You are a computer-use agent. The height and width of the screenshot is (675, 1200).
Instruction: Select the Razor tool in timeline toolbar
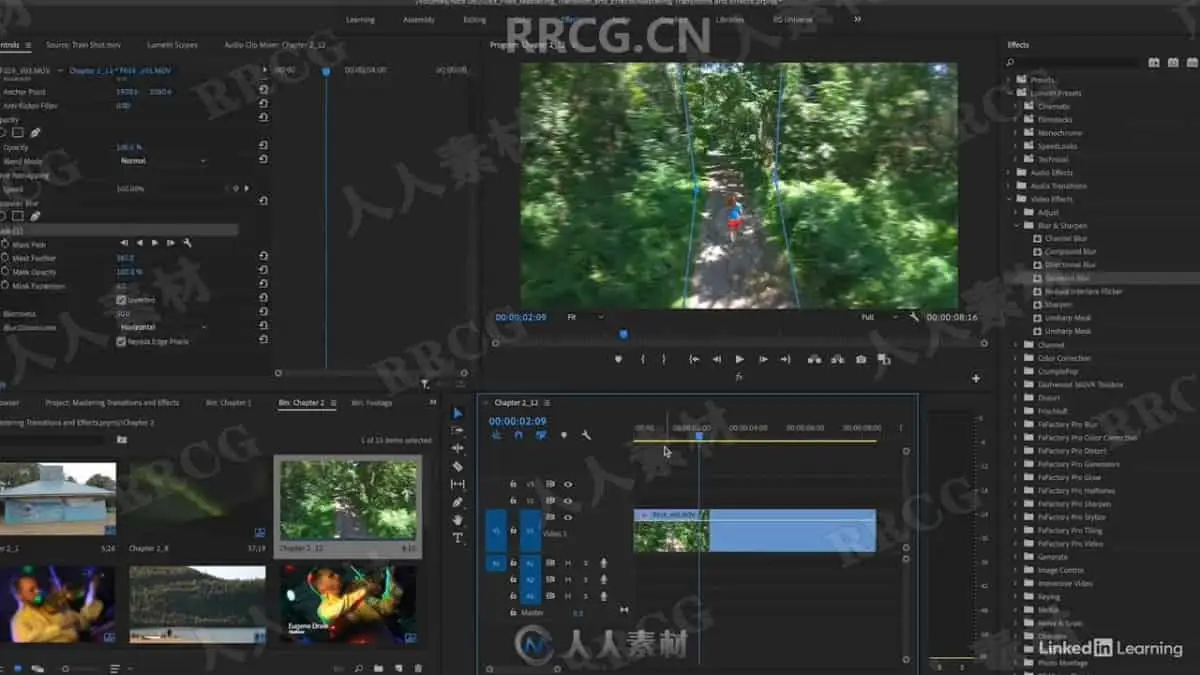pos(458,466)
